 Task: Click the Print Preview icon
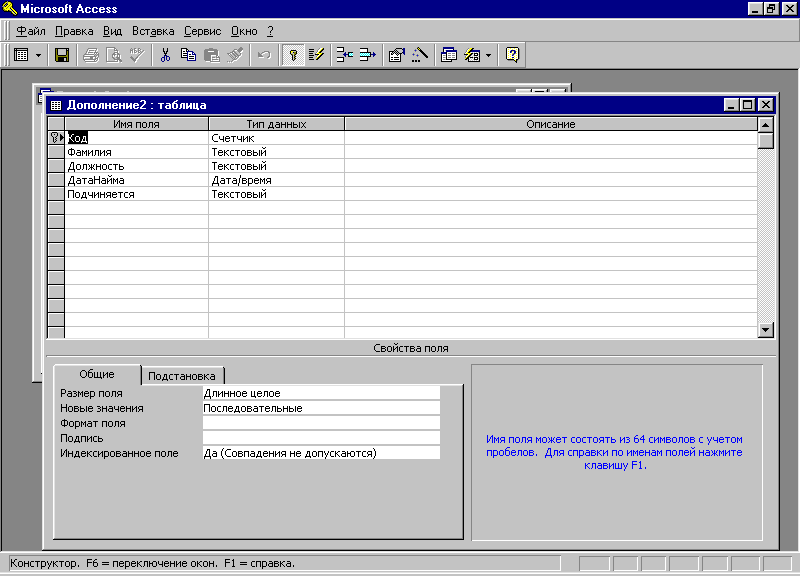point(114,55)
